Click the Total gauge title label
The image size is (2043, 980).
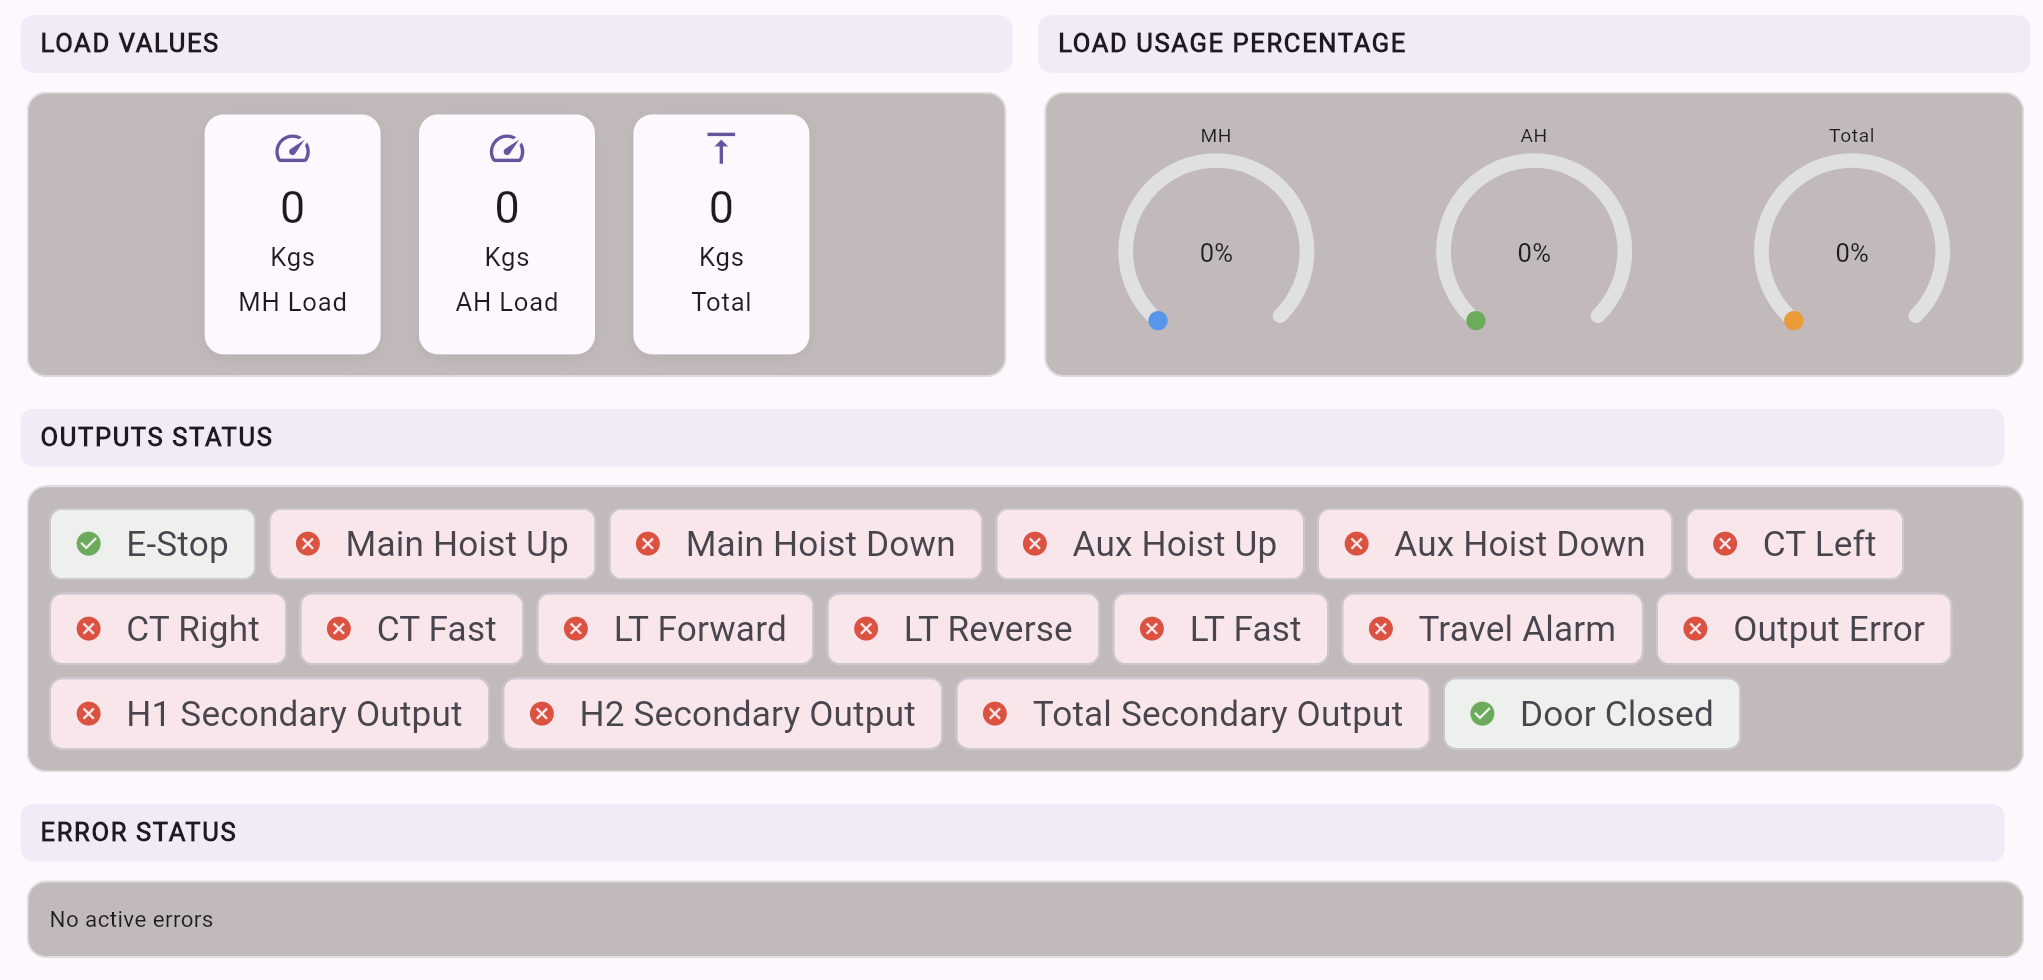pyautogui.click(x=1852, y=135)
